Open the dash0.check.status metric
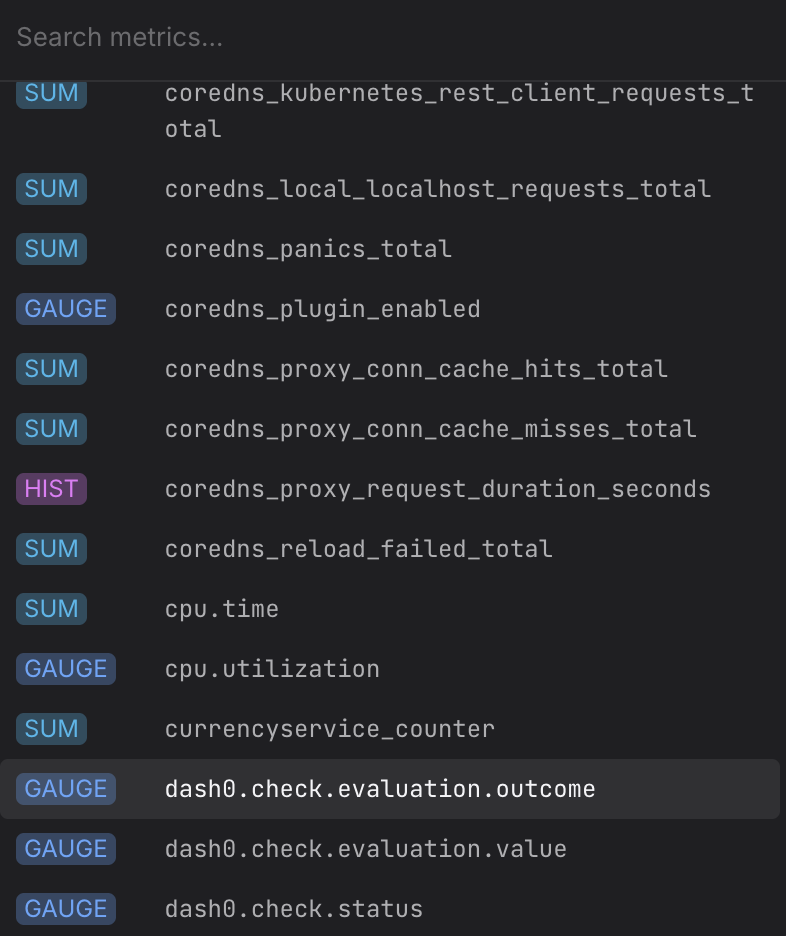The height and width of the screenshot is (936, 786). [x=293, y=909]
